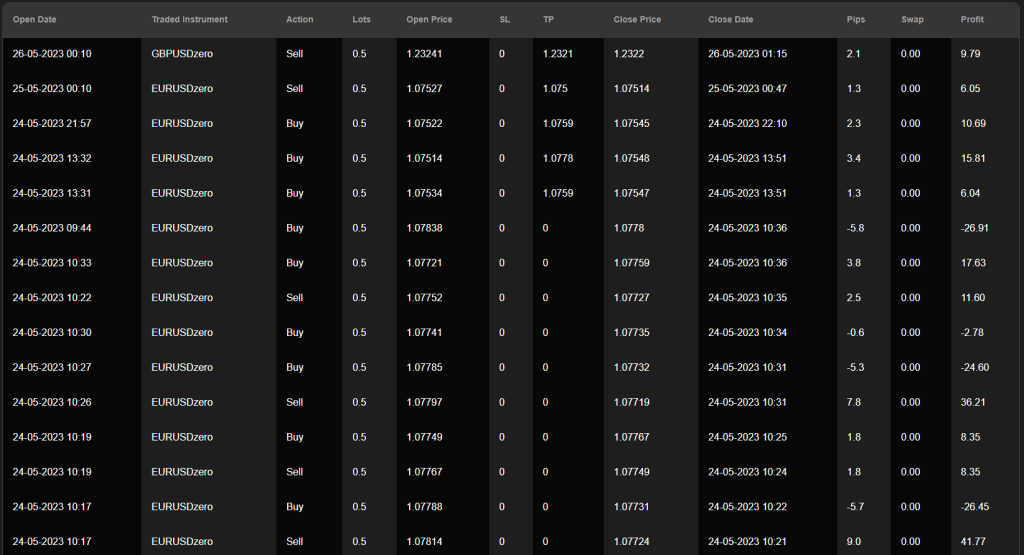Click the Open Price column header
The height and width of the screenshot is (555, 1024).
[429, 19]
